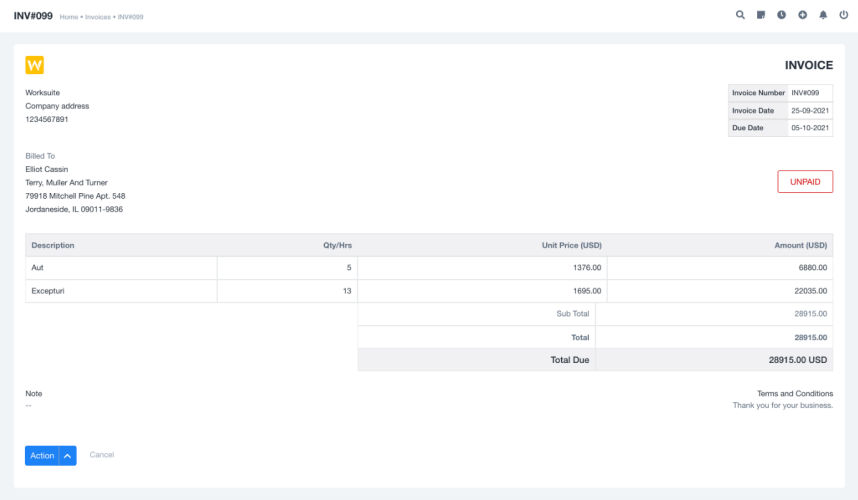
Task: Open the Invoices breadcrumb link
Action: pyautogui.click(x=98, y=17)
